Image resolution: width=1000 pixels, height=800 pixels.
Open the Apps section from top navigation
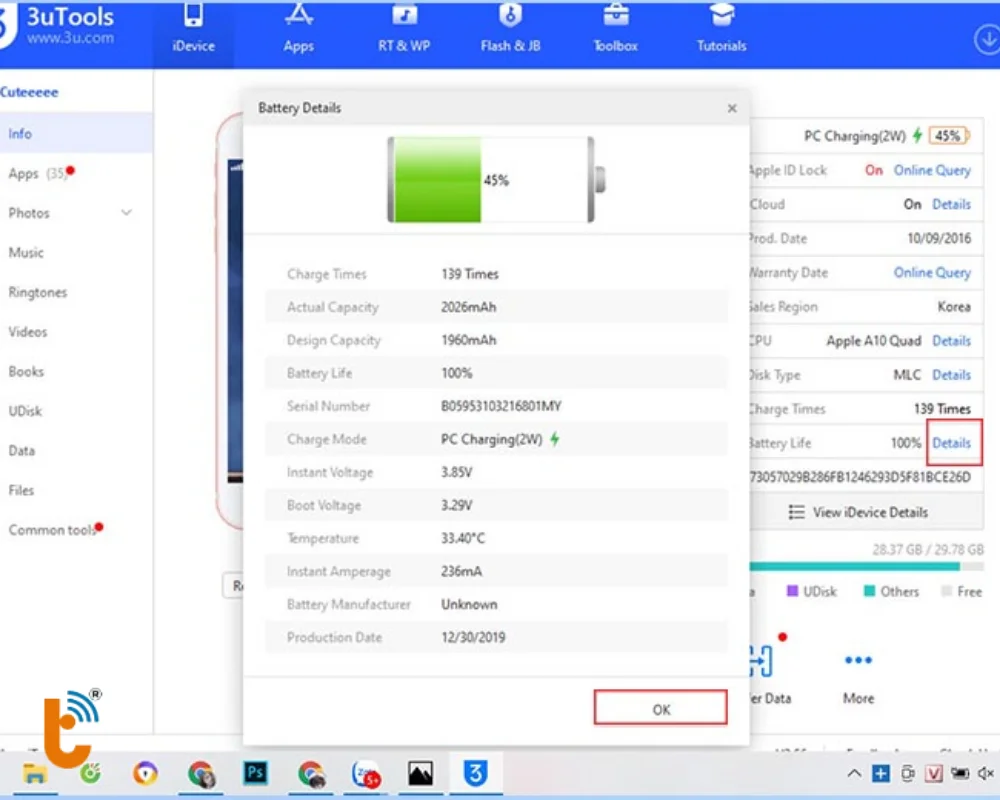tap(298, 30)
